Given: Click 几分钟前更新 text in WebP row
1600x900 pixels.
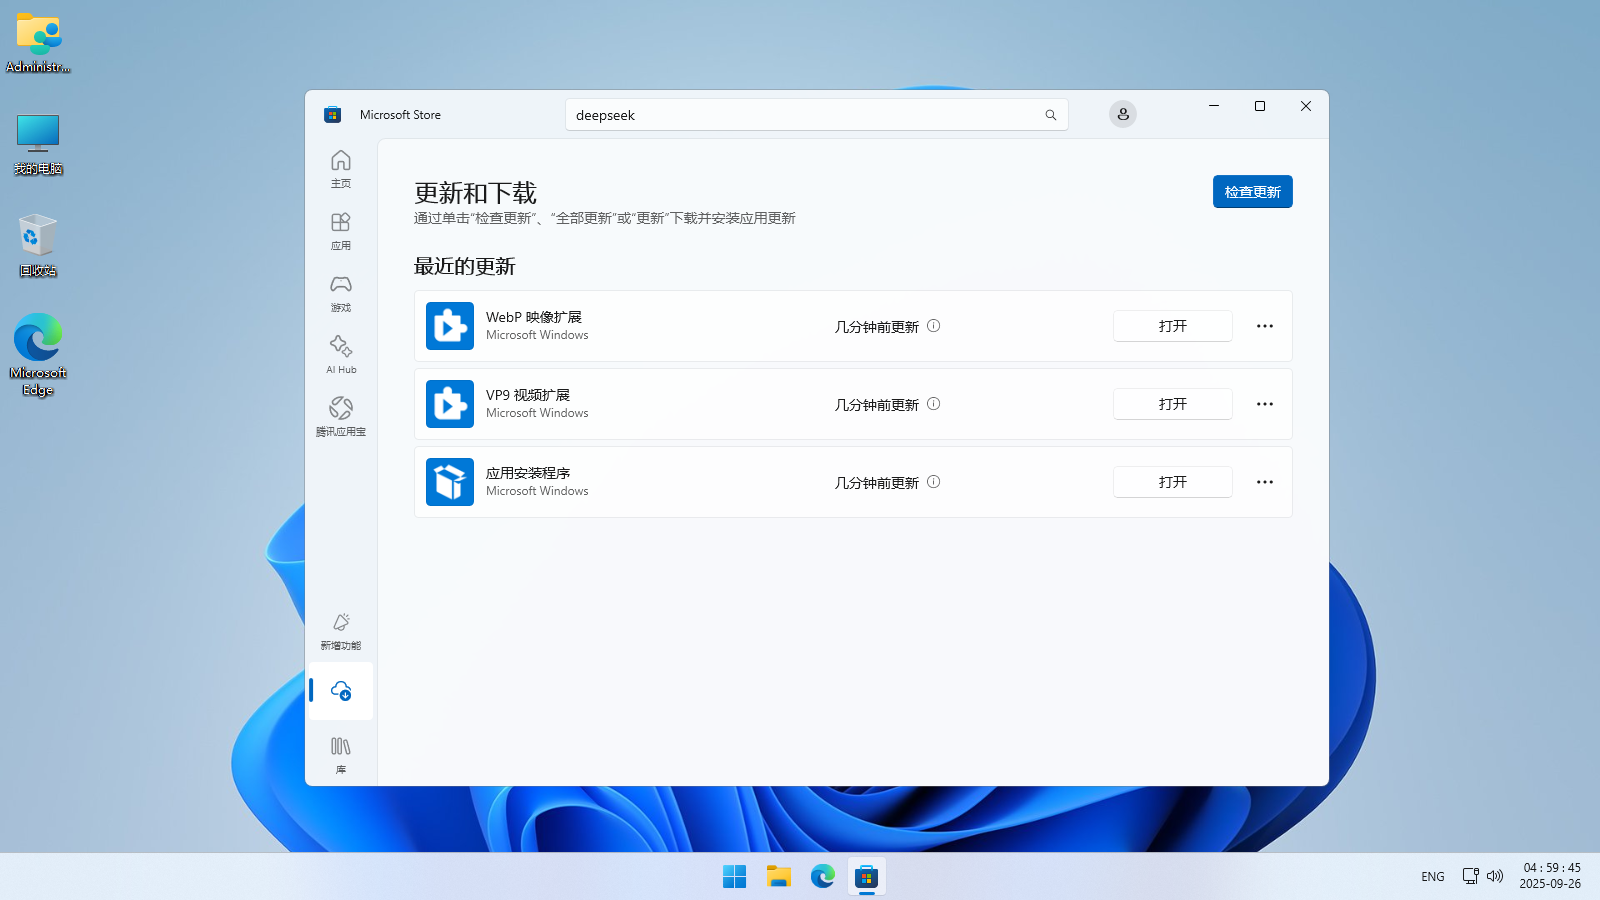Looking at the screenshot, I should pyautogui.click(x=877, y=327).
